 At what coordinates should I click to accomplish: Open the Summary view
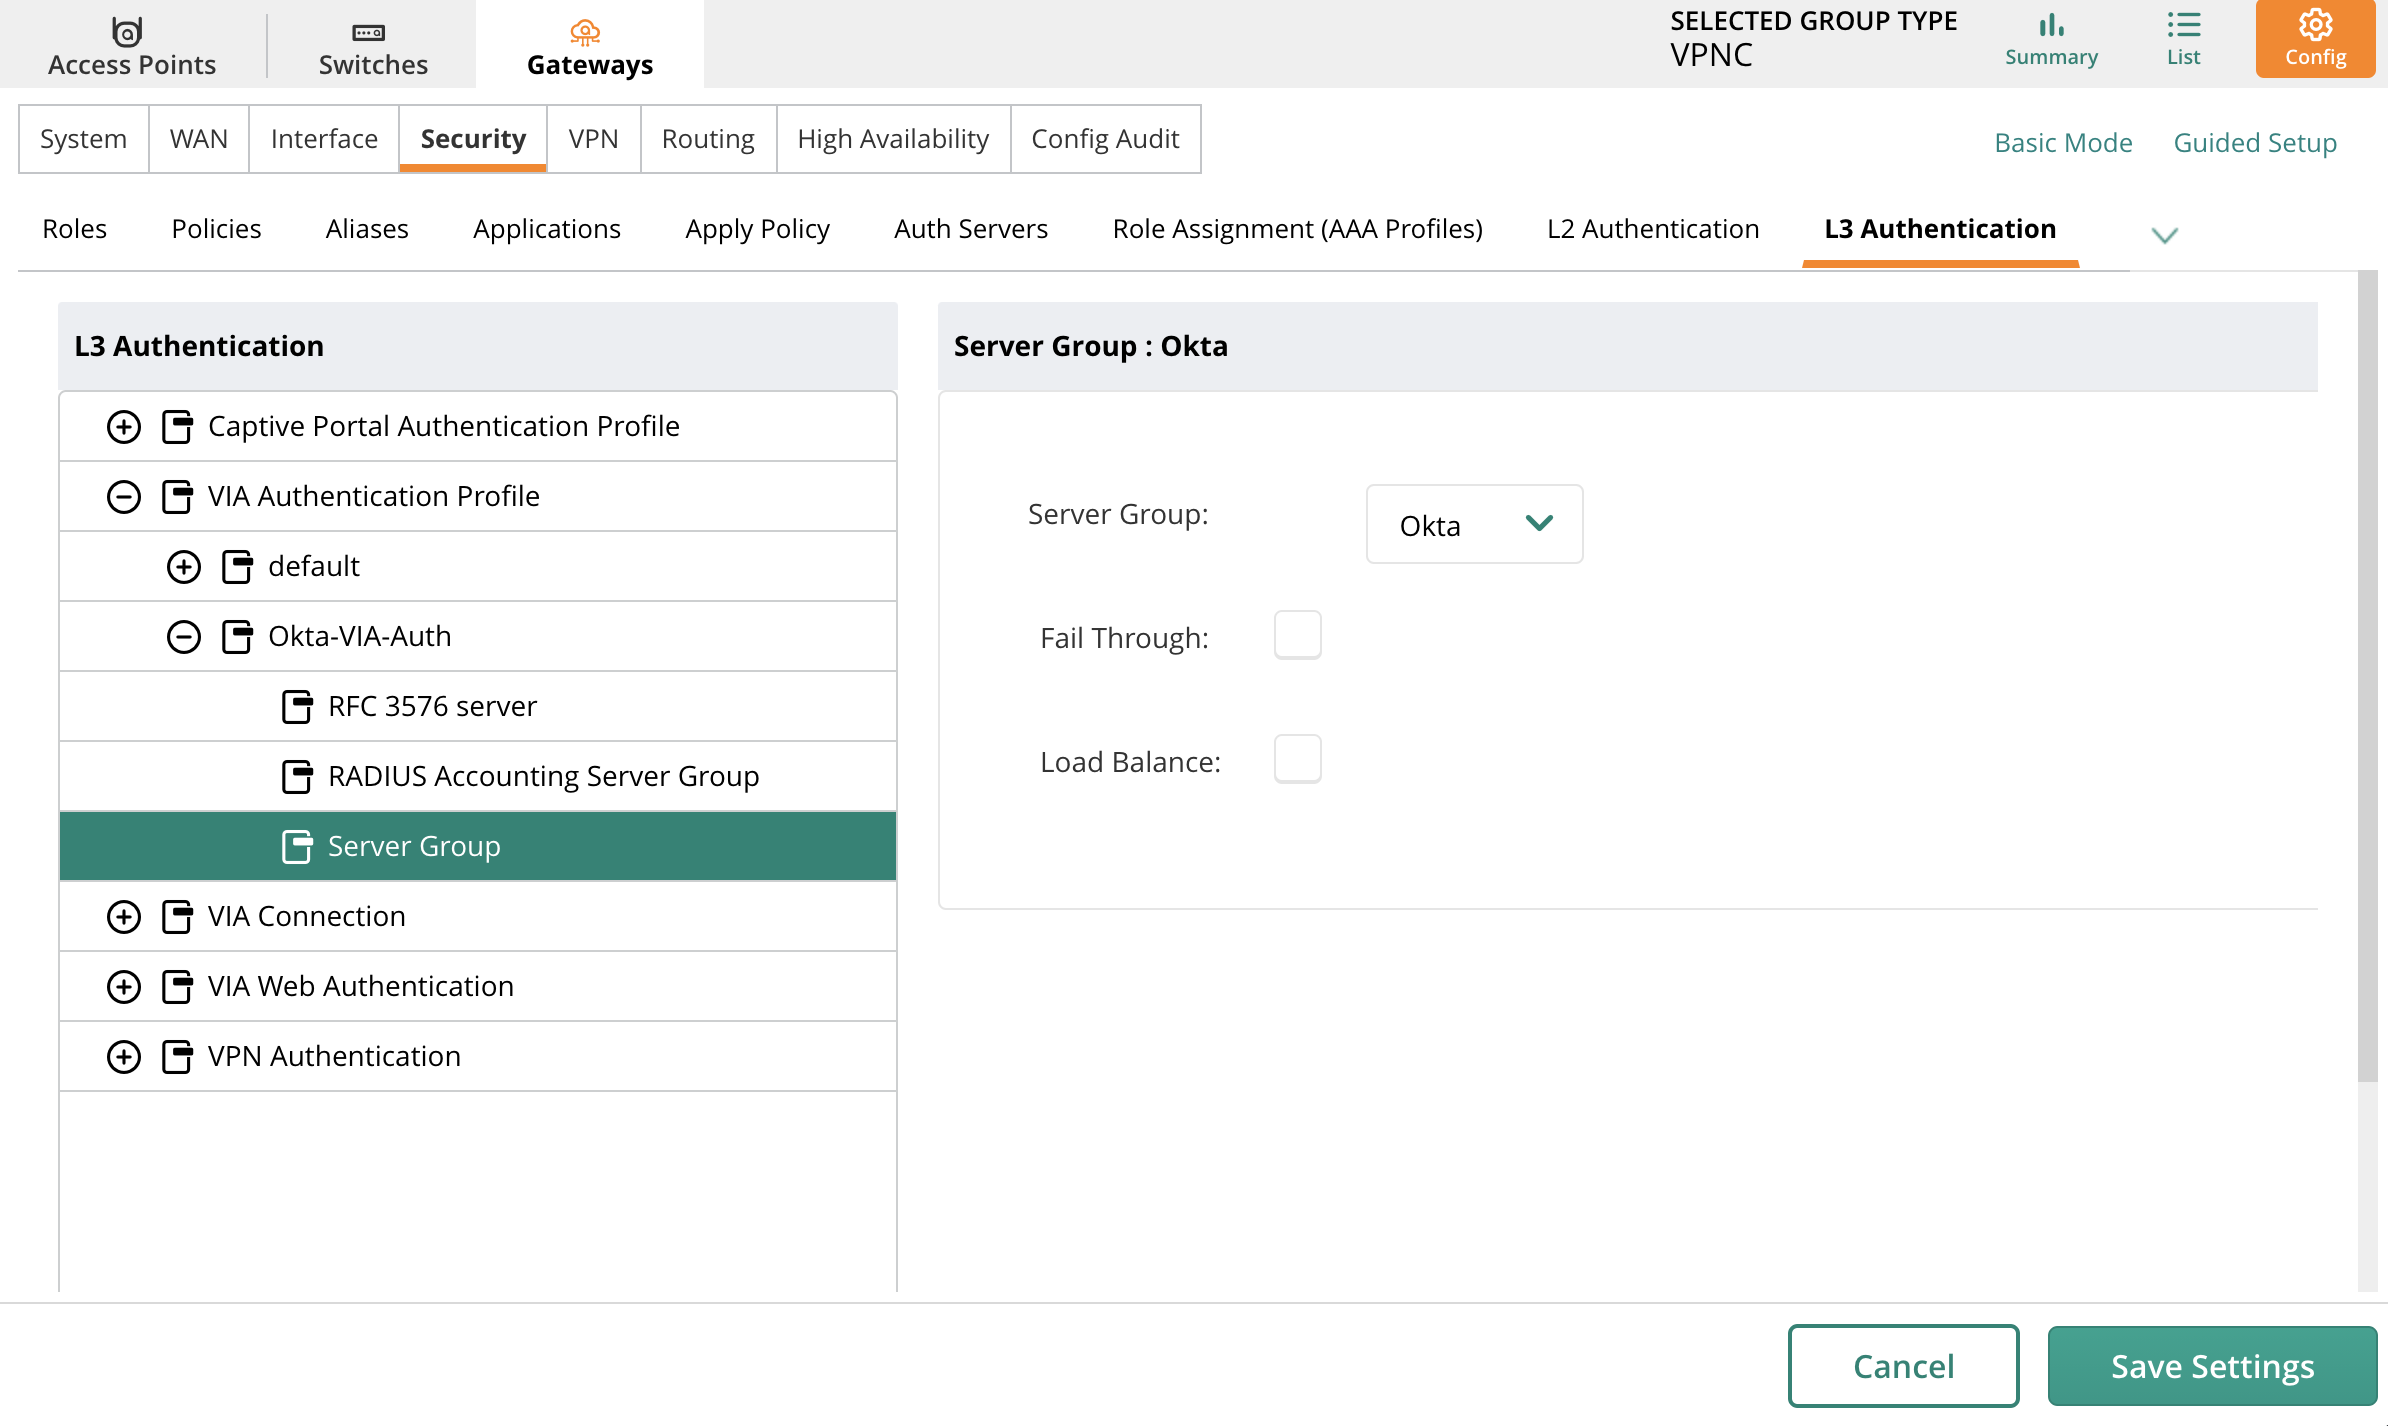click(2050, 40)
